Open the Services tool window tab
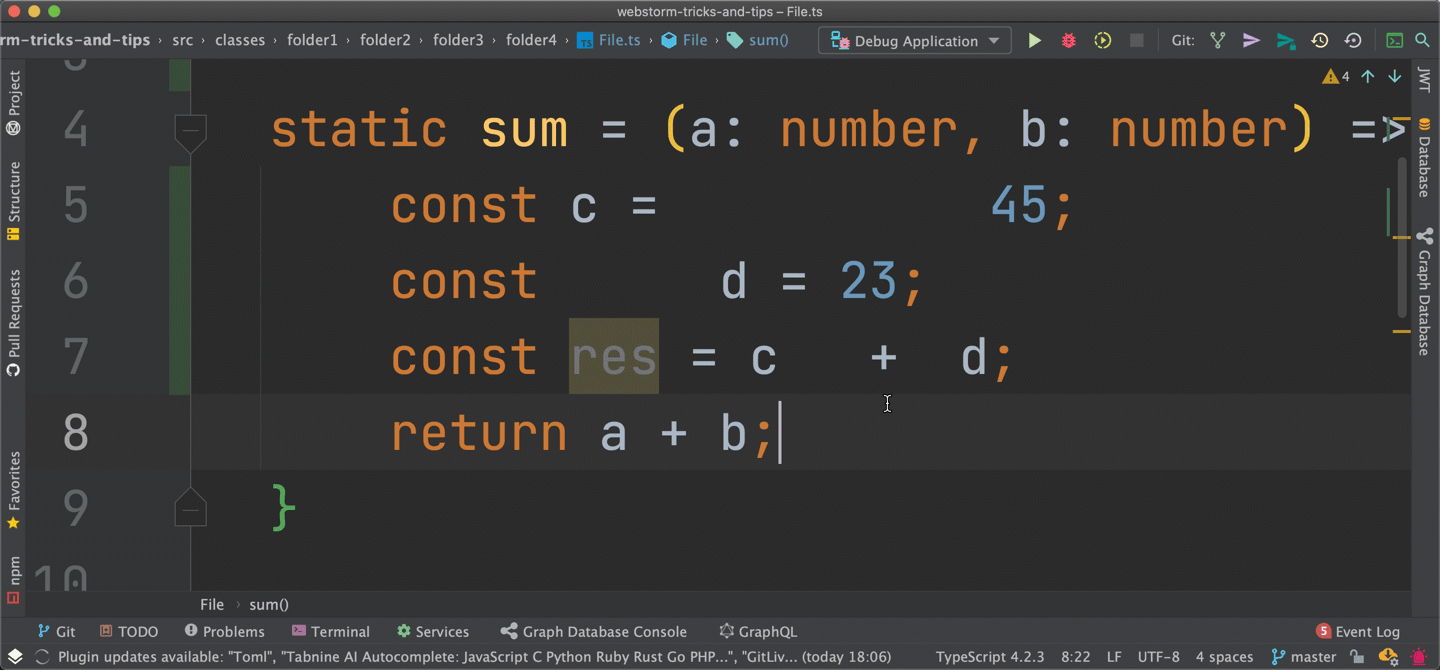The image size is (1440, 670). (x=432, y=632)
